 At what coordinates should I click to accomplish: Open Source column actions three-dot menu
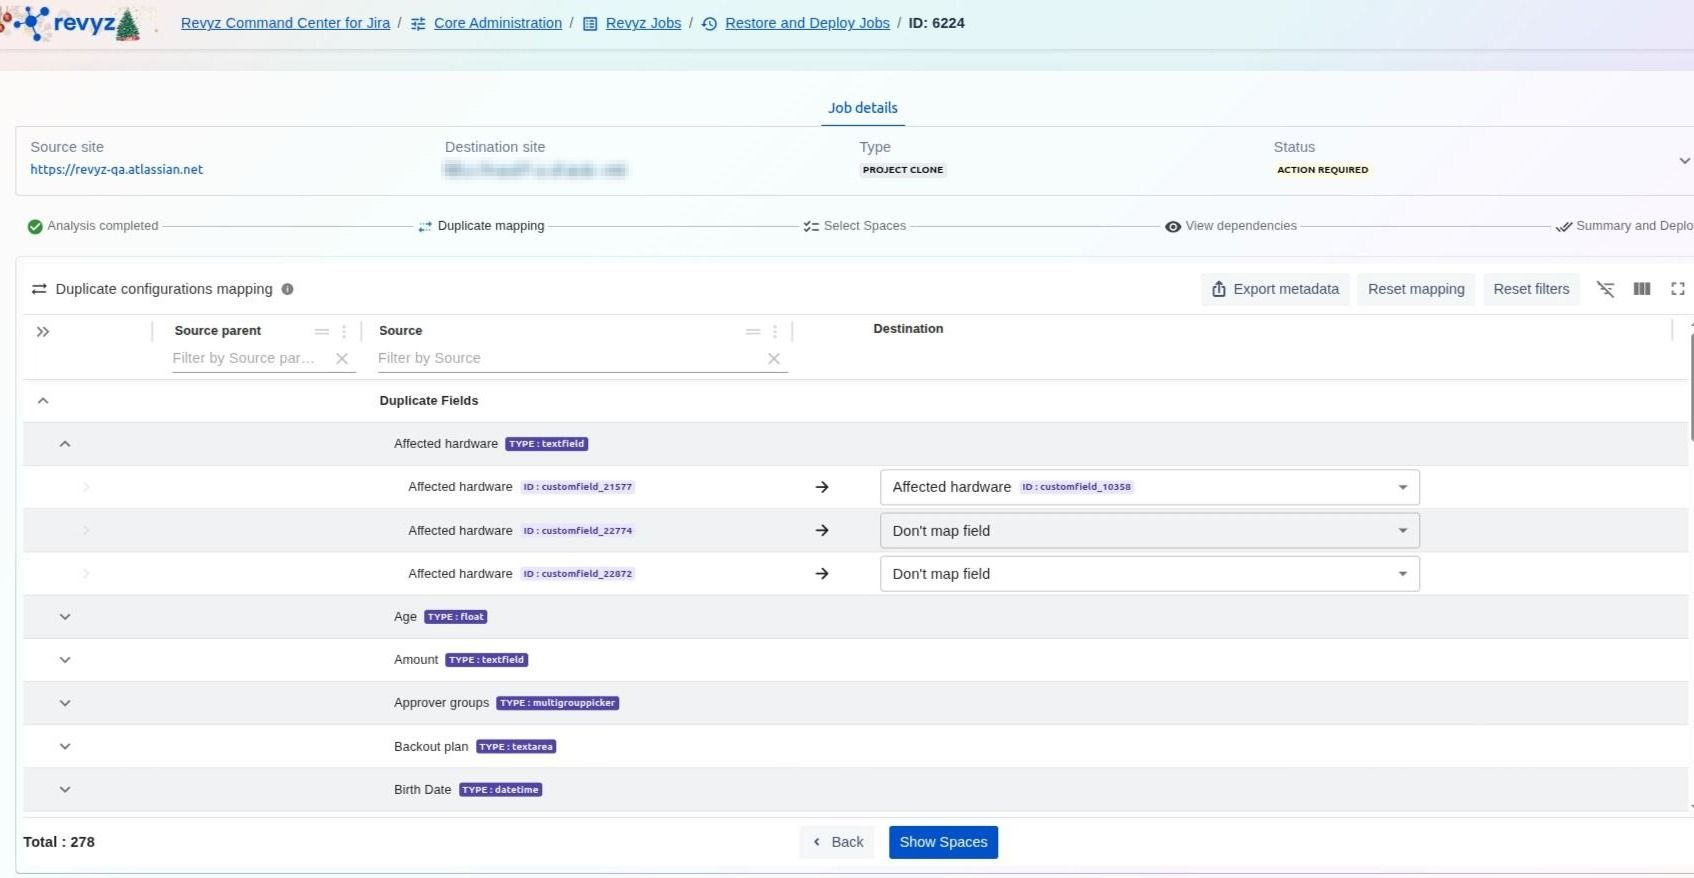click(775, 332)
